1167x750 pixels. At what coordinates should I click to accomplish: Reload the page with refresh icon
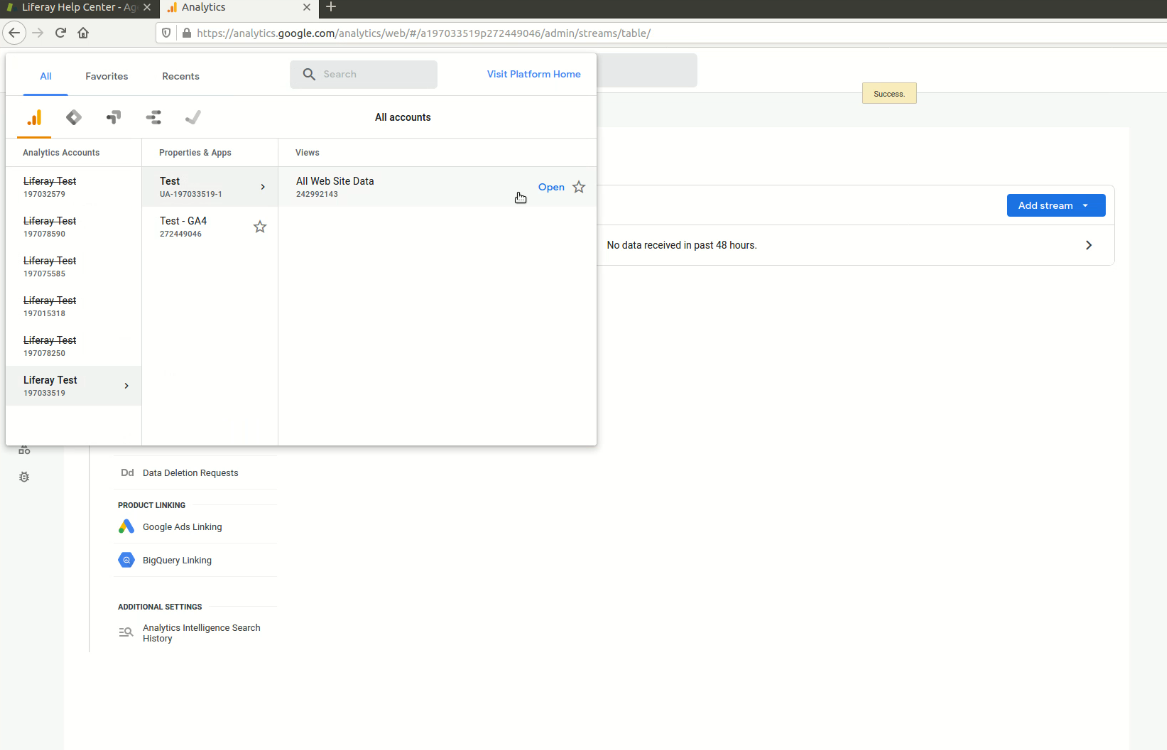coord(61,33)
